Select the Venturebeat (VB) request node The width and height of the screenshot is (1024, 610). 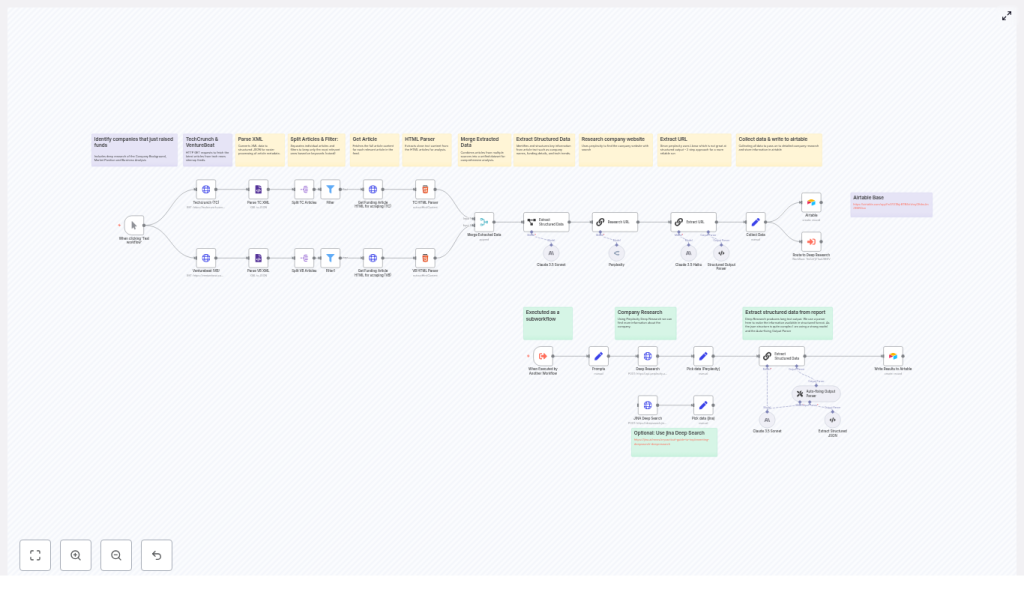click(x=207, y=258)
